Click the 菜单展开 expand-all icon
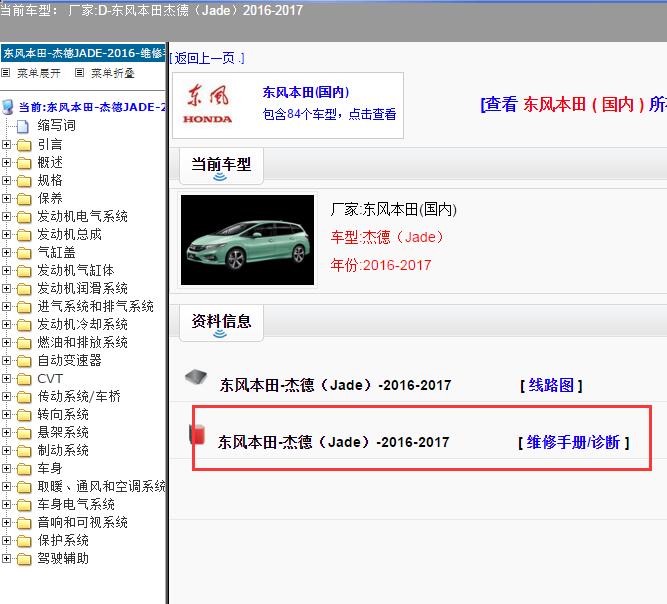The height and width of the screenshot is (604, 667). (6, 73)
